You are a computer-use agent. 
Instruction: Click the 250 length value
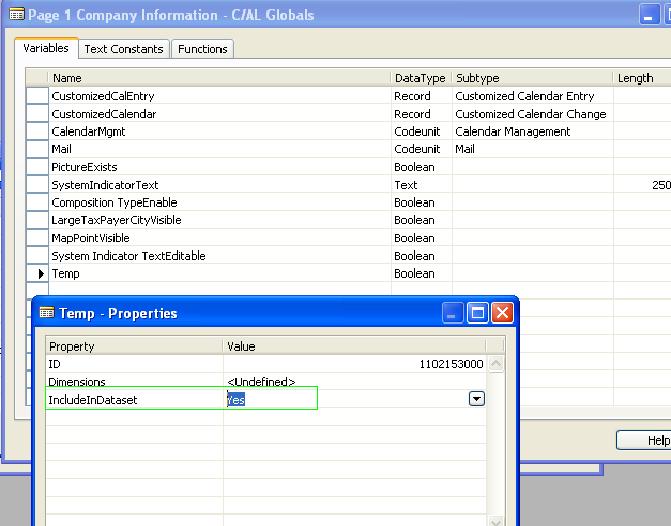[661, 185]
